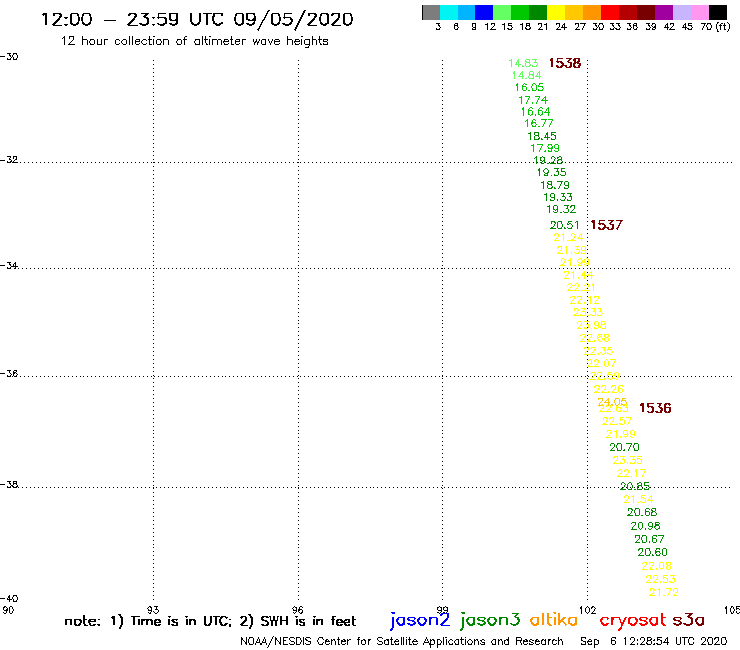Select the 21.54 reading
This screenshot has height=650, width=740.
point(638,499)
